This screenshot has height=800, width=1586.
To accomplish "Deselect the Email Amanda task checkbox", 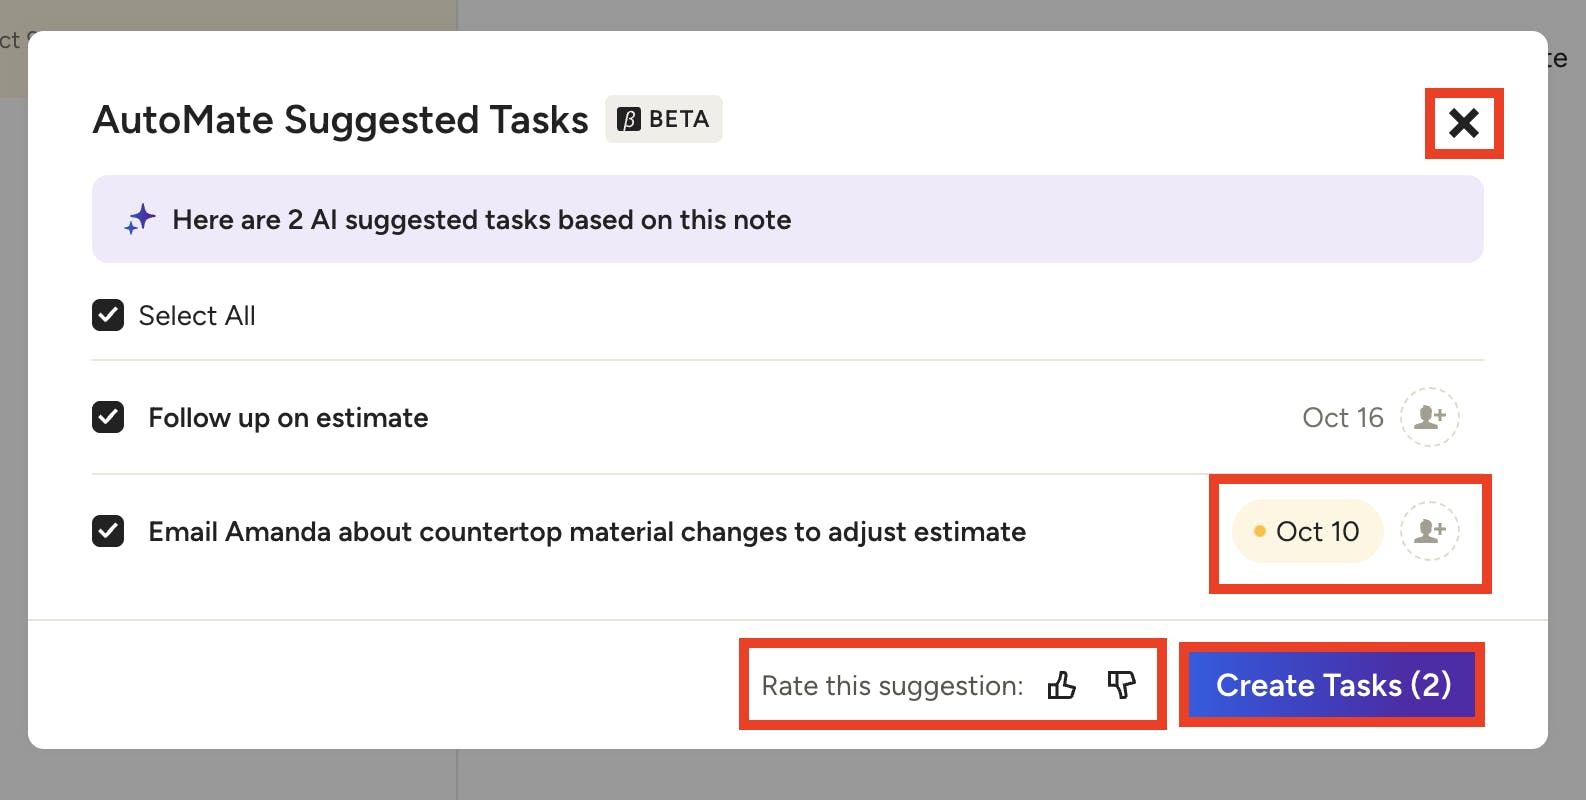I will pyautogui.click(x=108, y=531).
